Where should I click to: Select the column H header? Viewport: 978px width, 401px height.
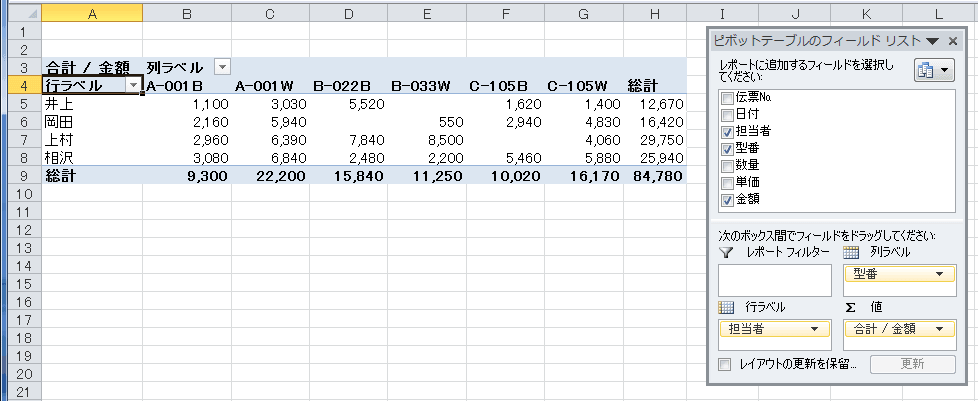(654, 13)
